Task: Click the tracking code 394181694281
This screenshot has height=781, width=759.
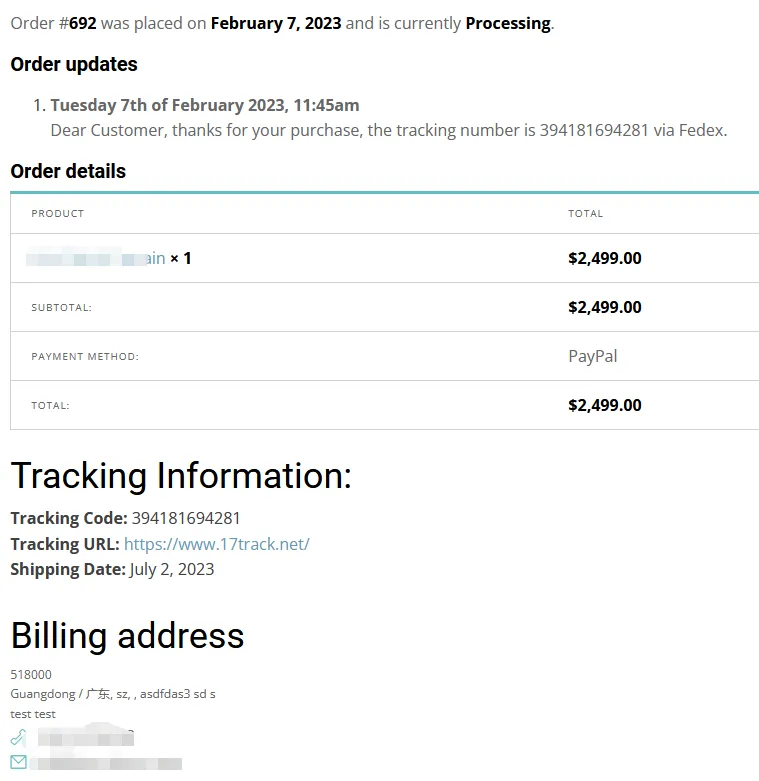Action: pyautogui.click(x=186, y=518)
